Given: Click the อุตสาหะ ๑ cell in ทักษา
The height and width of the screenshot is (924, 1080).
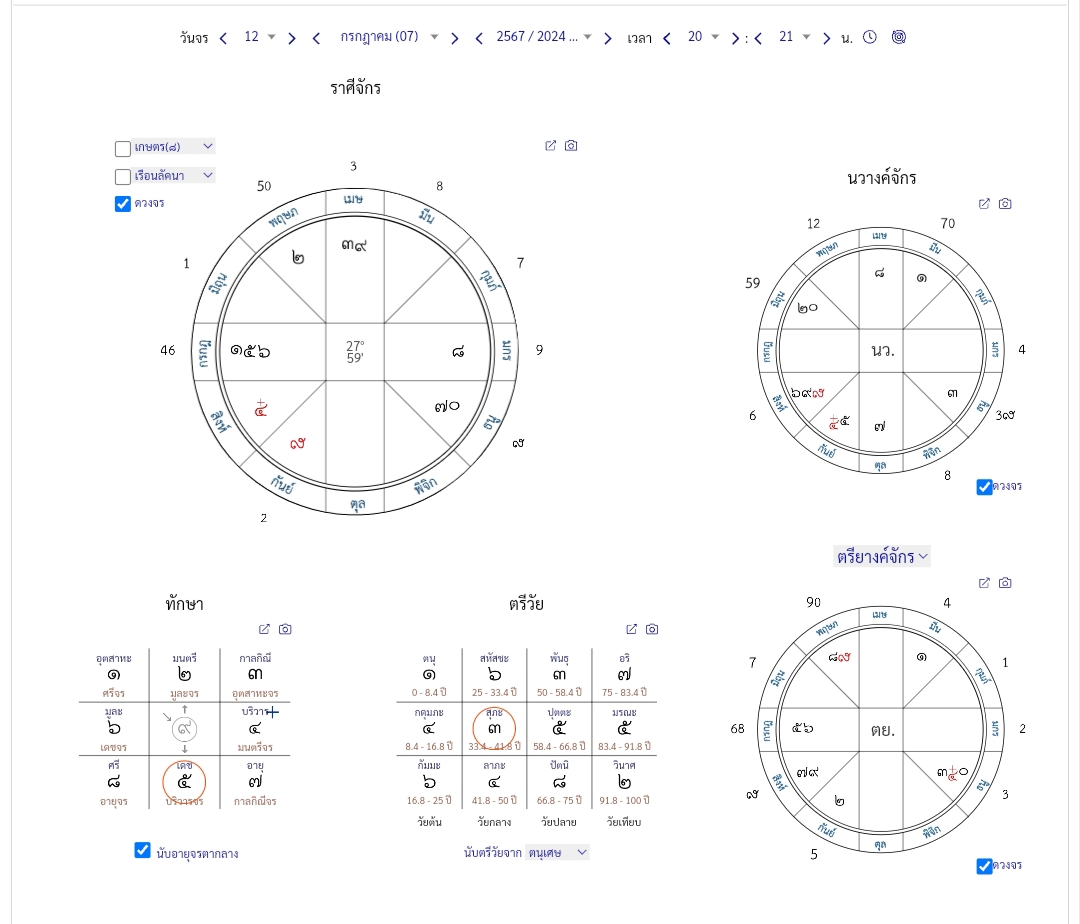Looking at the screenshot, I should (114, 675).
